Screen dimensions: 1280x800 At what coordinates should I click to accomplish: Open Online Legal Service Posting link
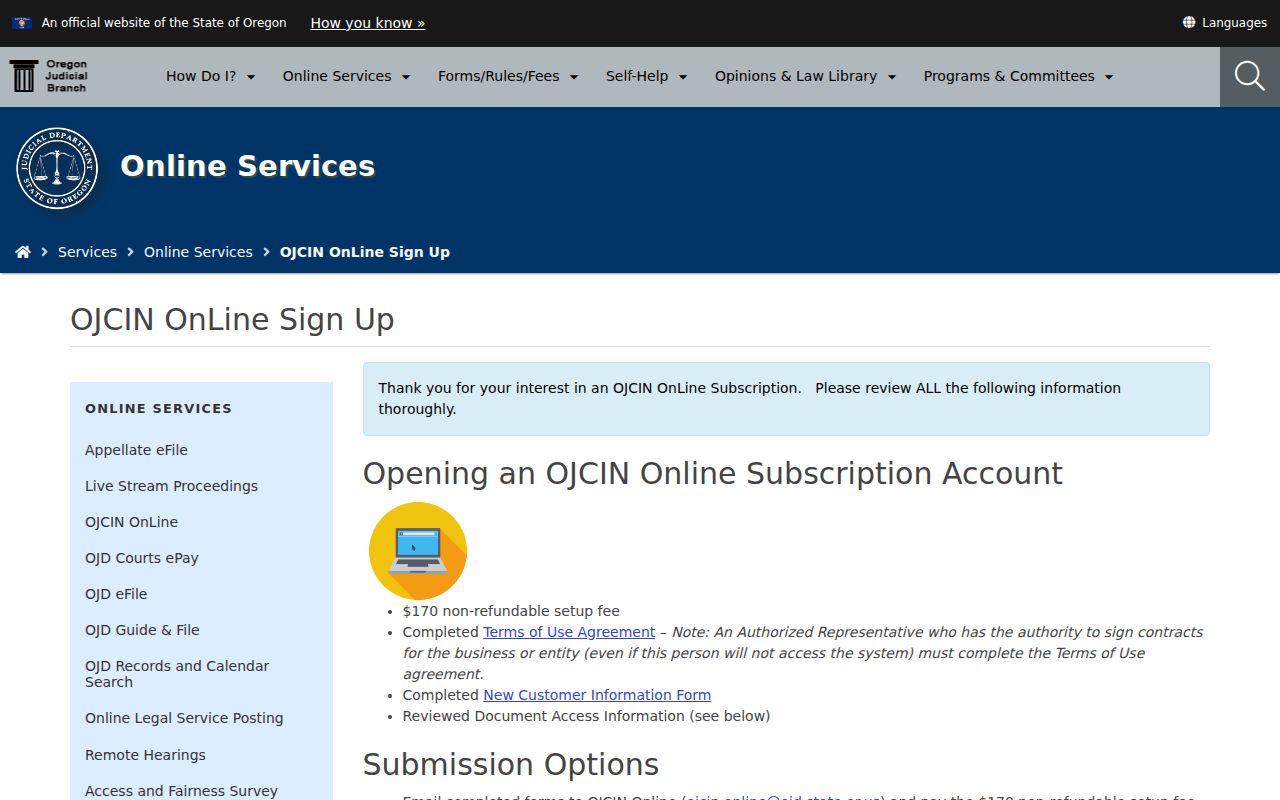(x=184, y=718)
